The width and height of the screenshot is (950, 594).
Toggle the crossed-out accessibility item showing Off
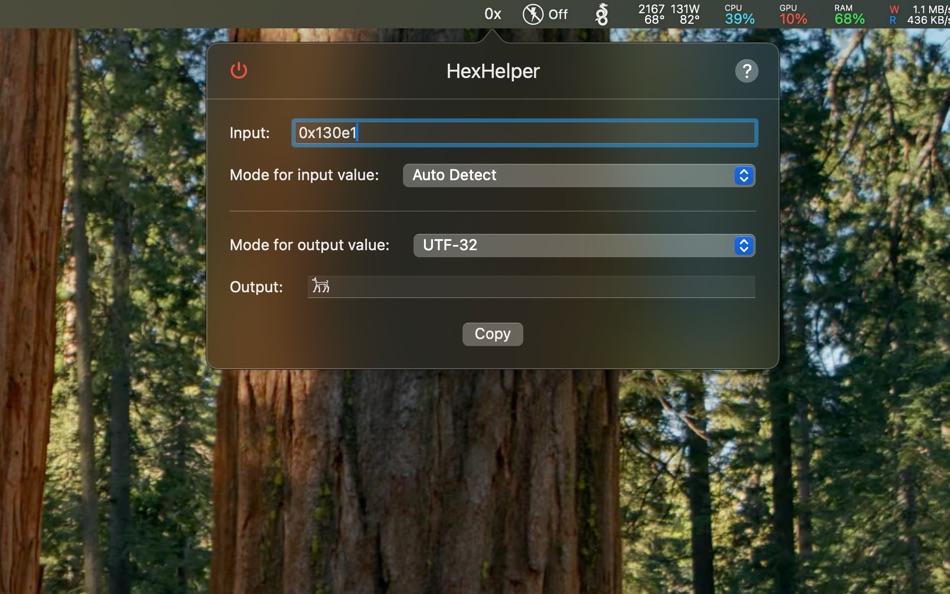pos(544,14)
